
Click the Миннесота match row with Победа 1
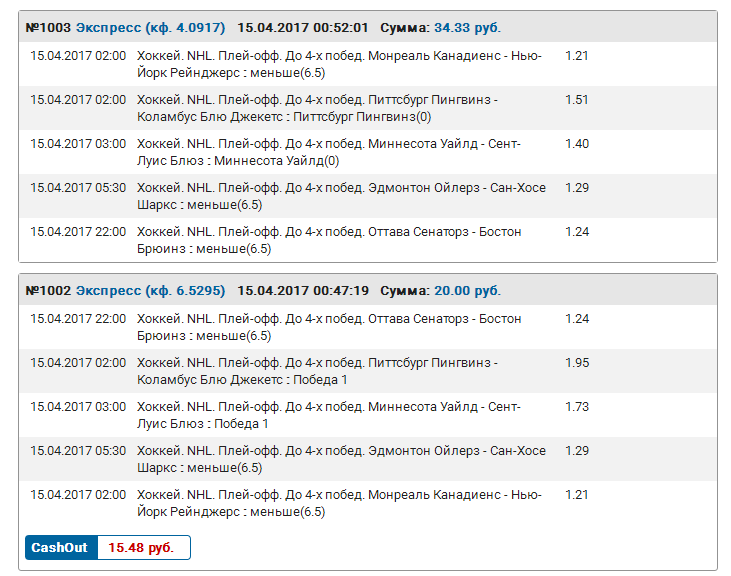pyautogui.click(x=340, y=415)
